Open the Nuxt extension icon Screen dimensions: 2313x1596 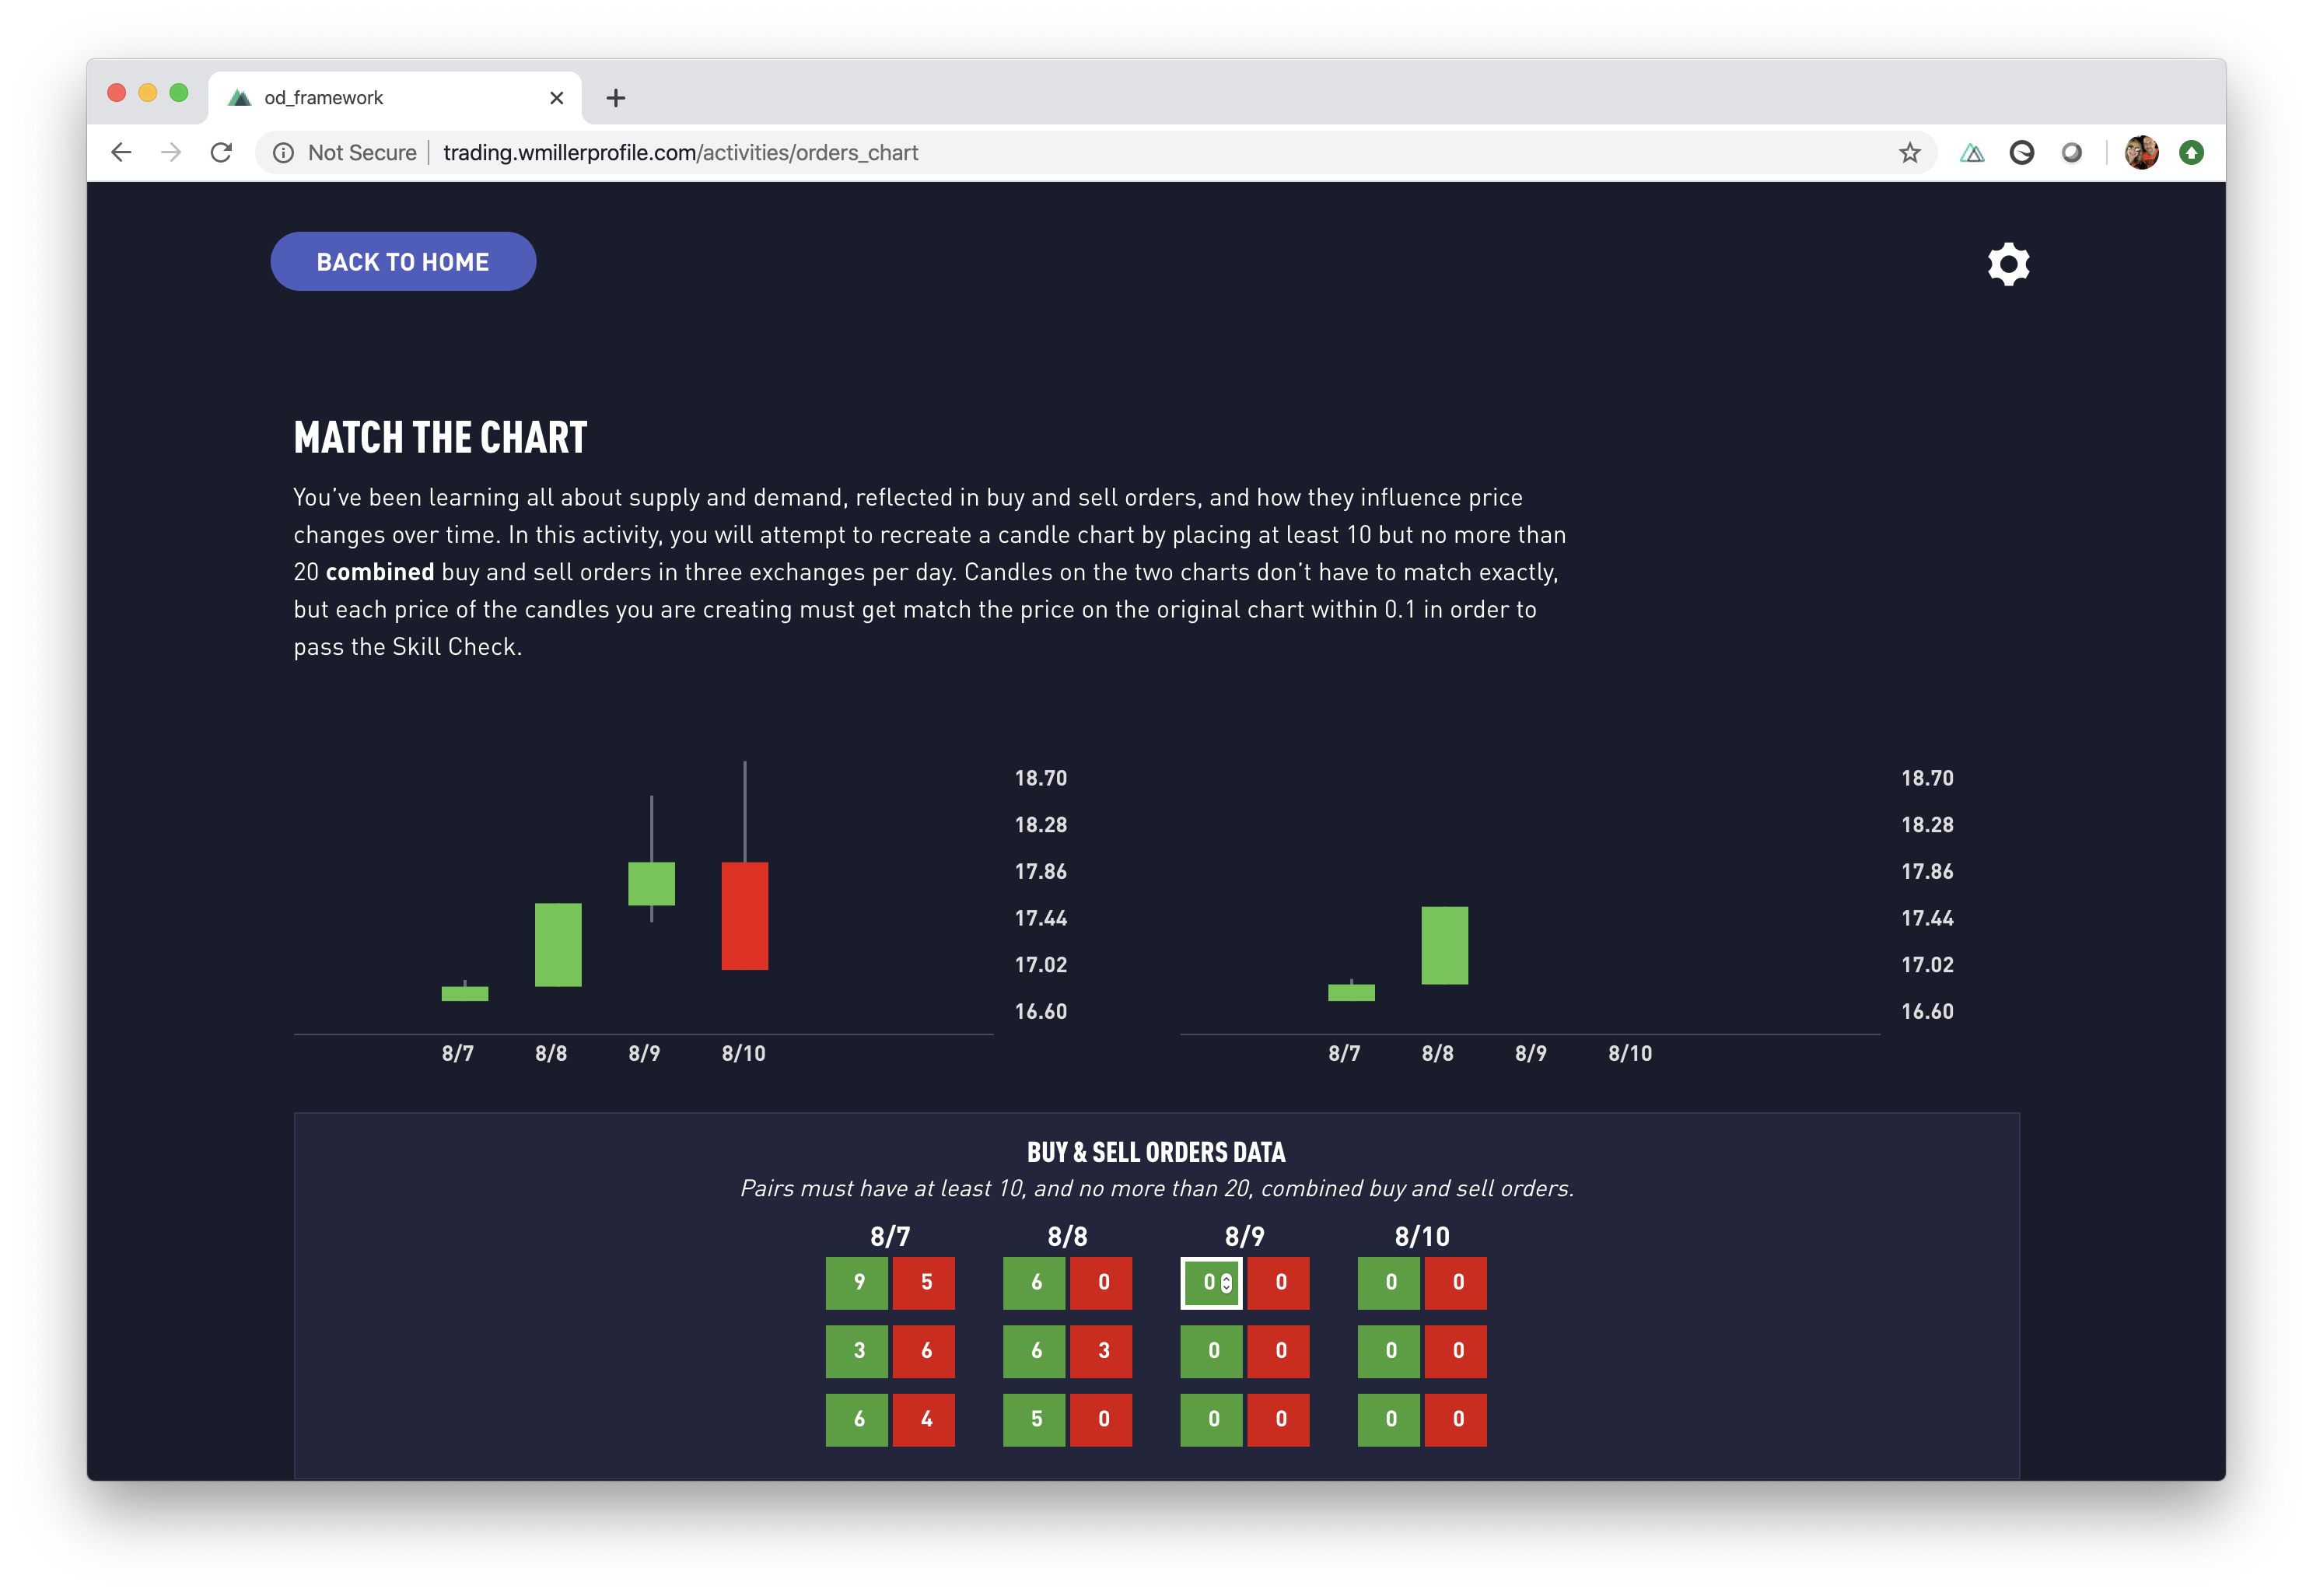coord(1971,152)
